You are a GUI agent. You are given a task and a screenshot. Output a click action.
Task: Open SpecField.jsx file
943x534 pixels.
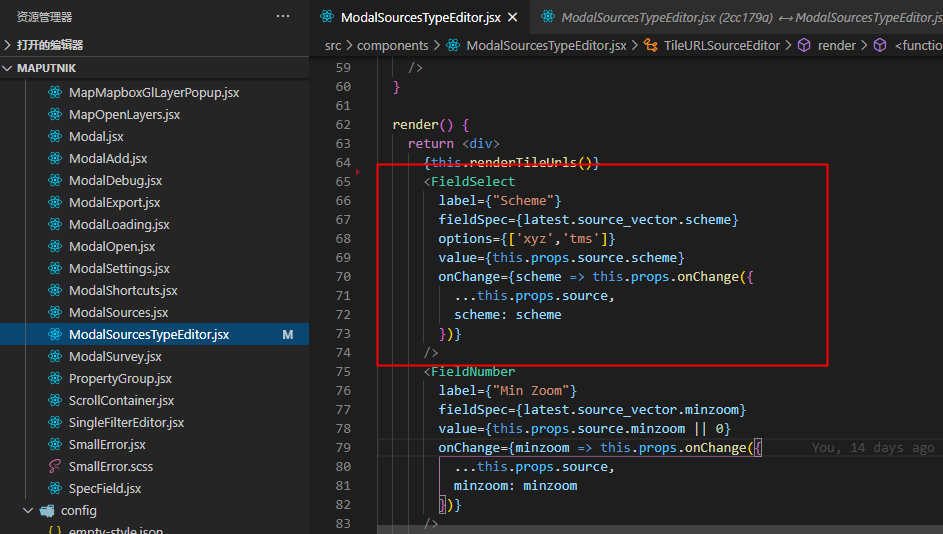point(105,489)
